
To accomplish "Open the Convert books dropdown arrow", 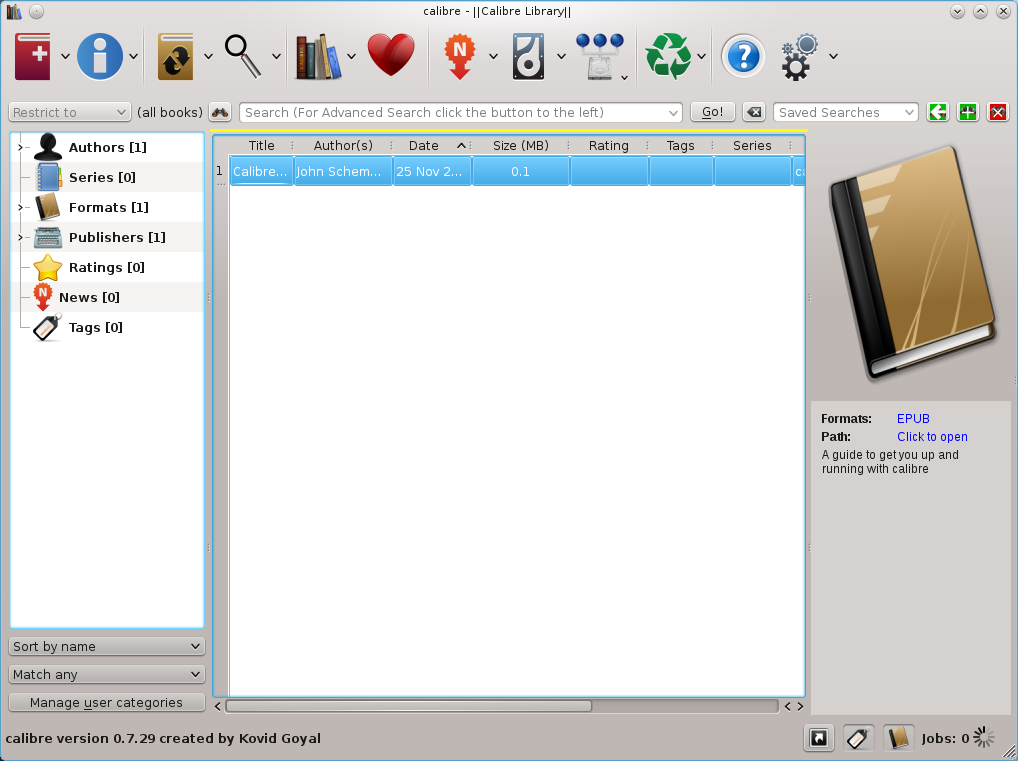I will [x=208, y=56].
